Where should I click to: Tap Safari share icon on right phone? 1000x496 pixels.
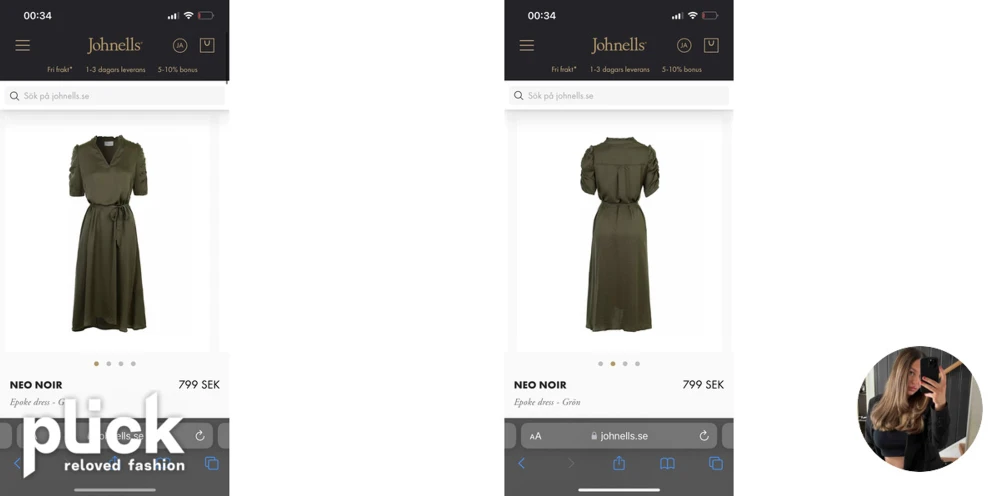619,463
